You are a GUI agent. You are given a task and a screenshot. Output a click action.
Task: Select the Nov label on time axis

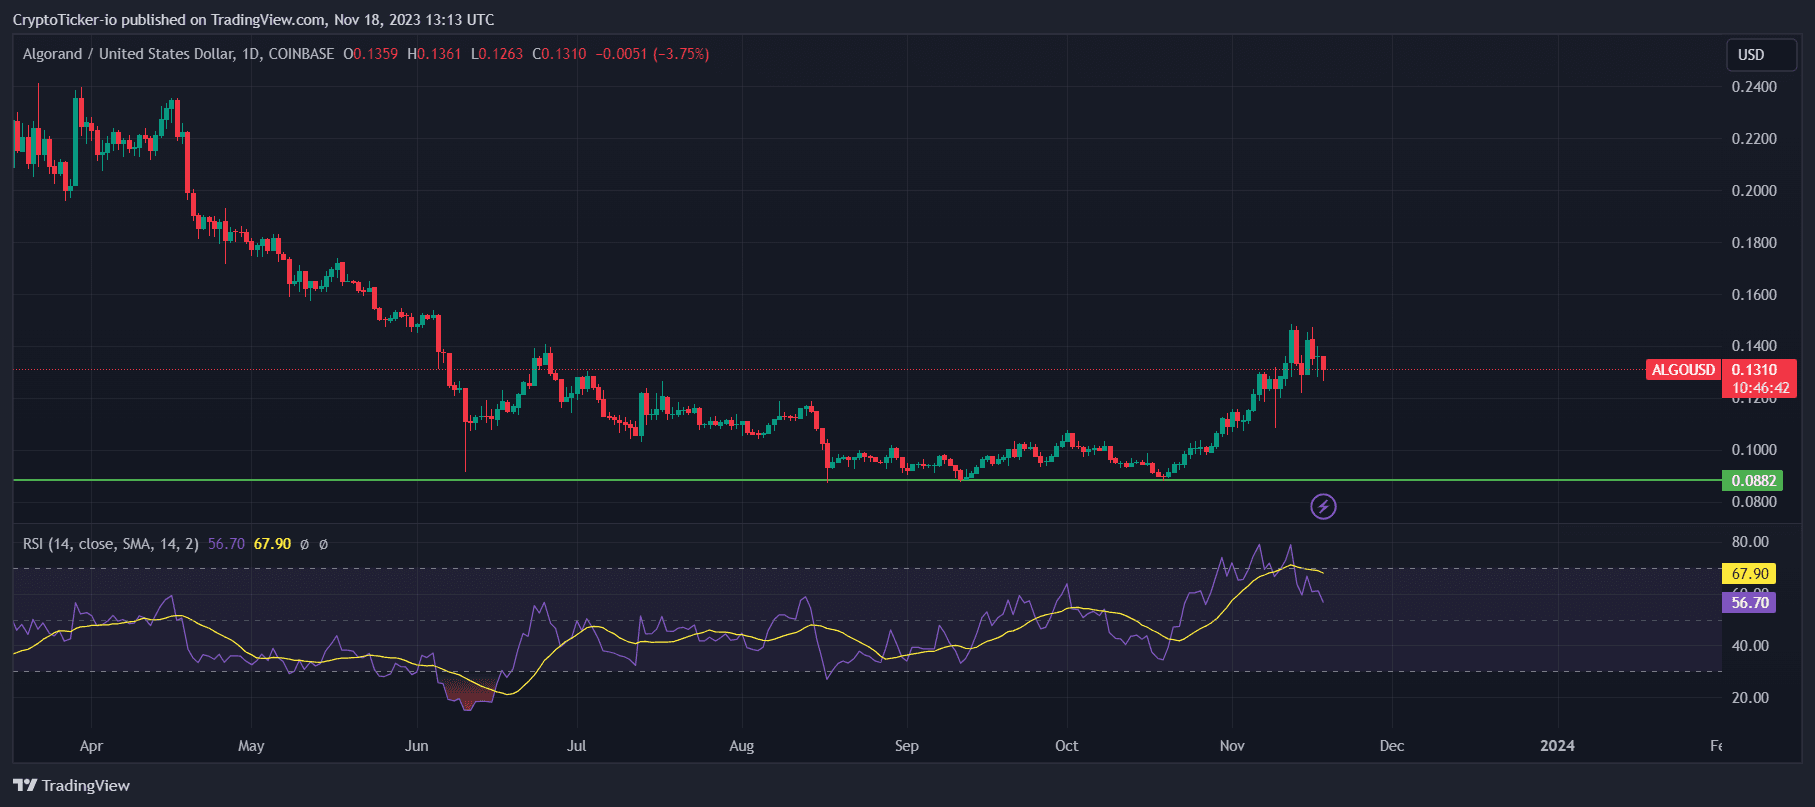point(1232,746)
